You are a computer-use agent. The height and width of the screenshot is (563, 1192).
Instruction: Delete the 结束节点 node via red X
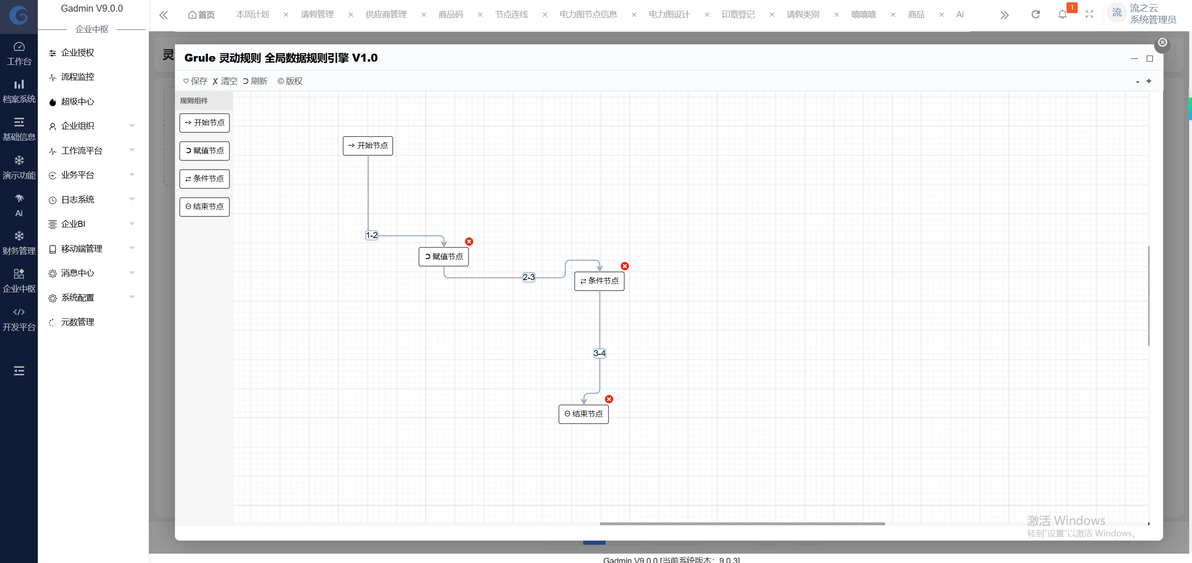(x=609, y=399)
